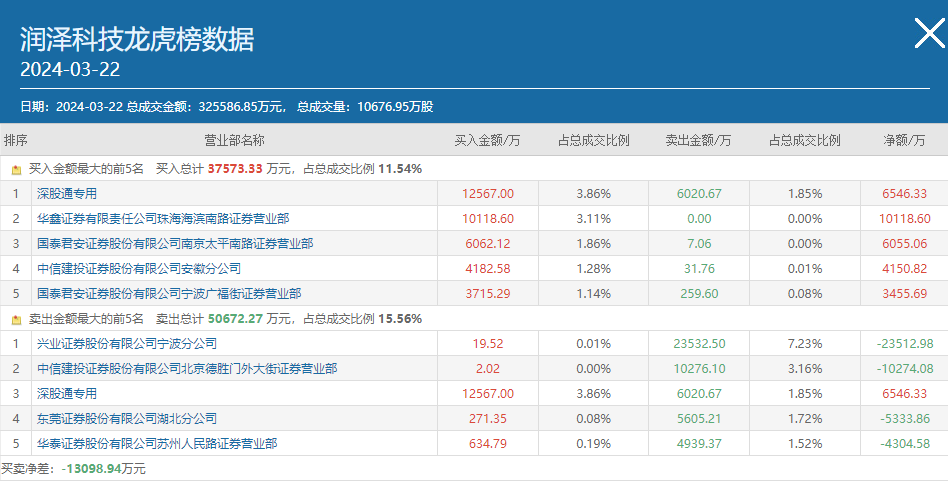Click the 排序 column header

pos(16,140)
